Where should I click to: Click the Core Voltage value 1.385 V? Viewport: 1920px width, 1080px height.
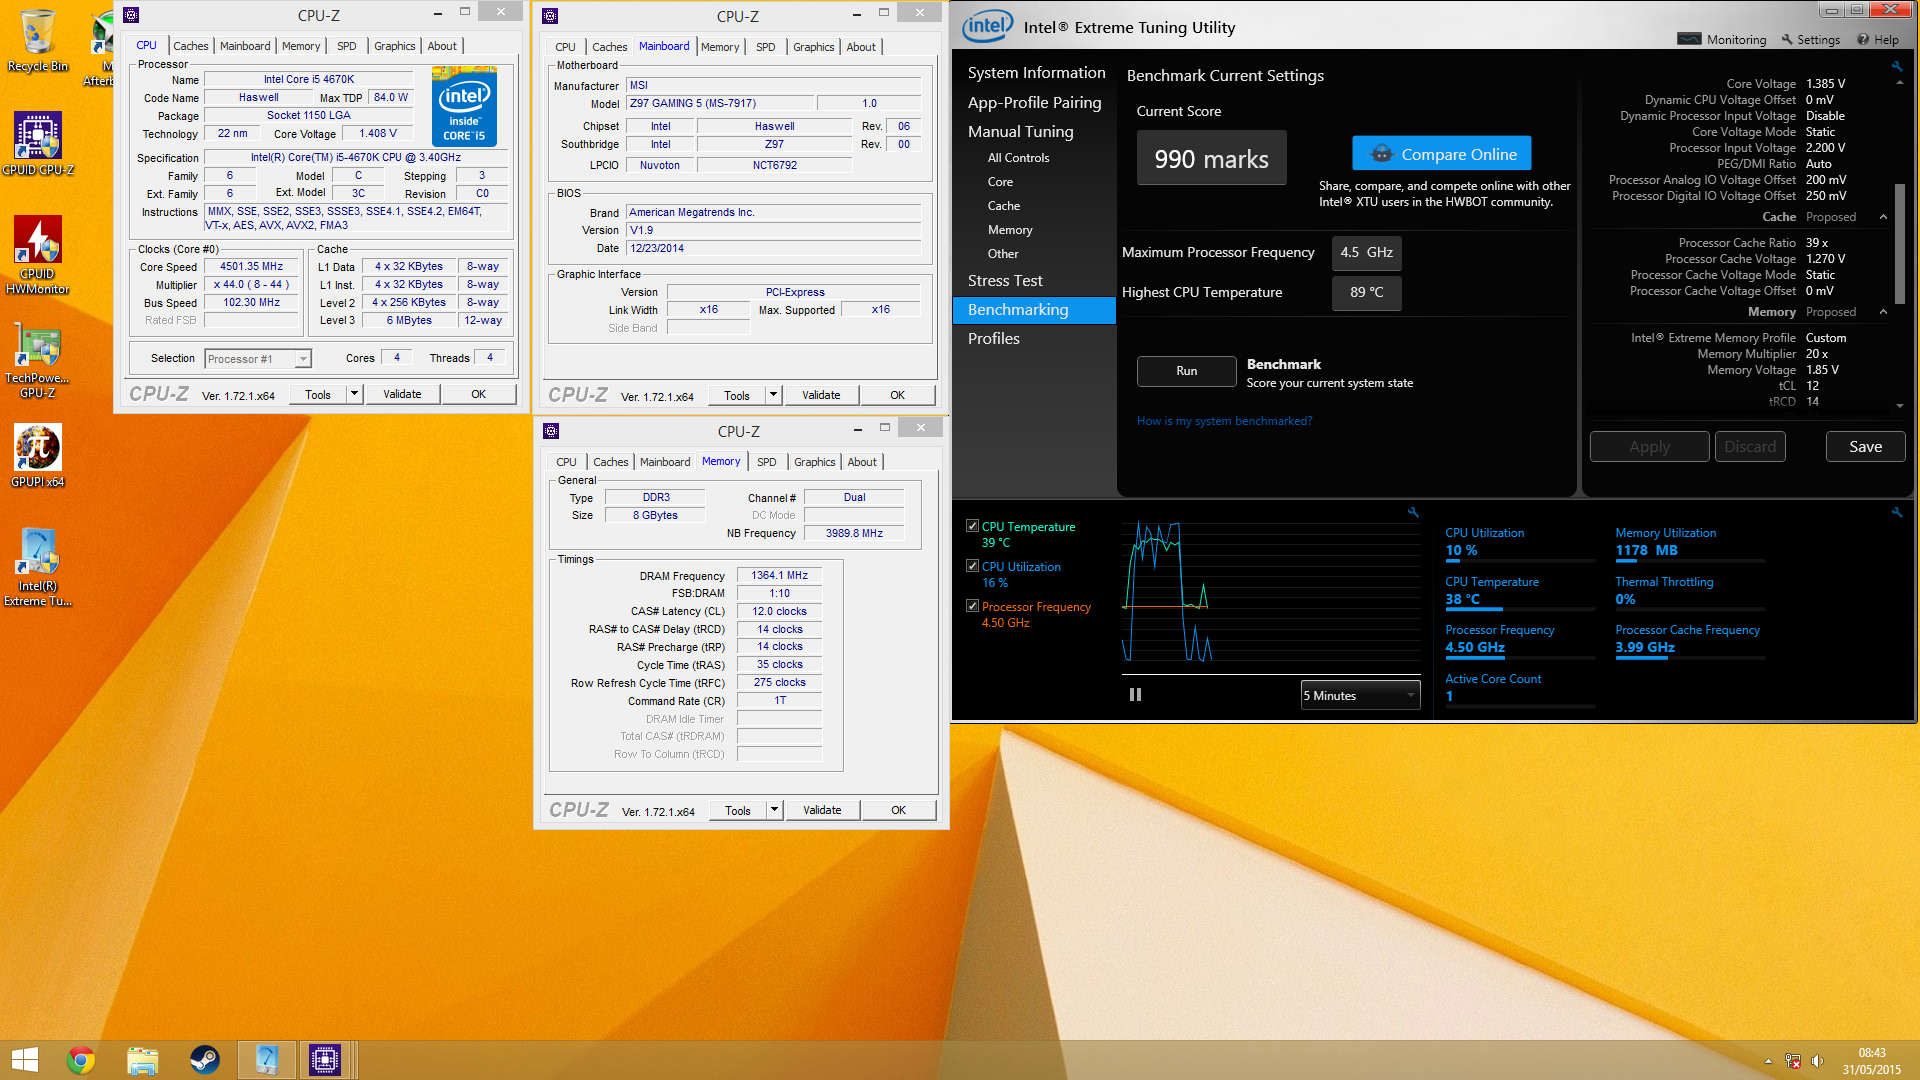coord(1826,84)
